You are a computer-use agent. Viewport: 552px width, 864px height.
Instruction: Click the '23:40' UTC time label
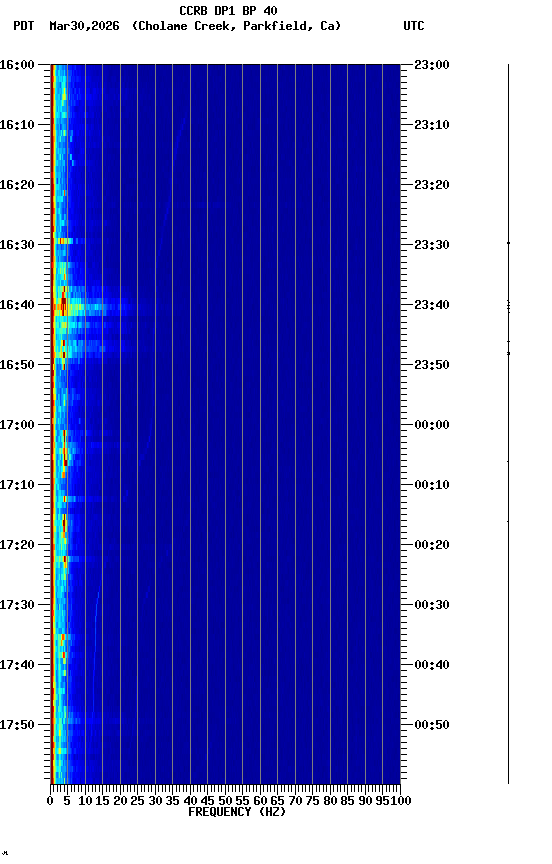click(432, 305)
